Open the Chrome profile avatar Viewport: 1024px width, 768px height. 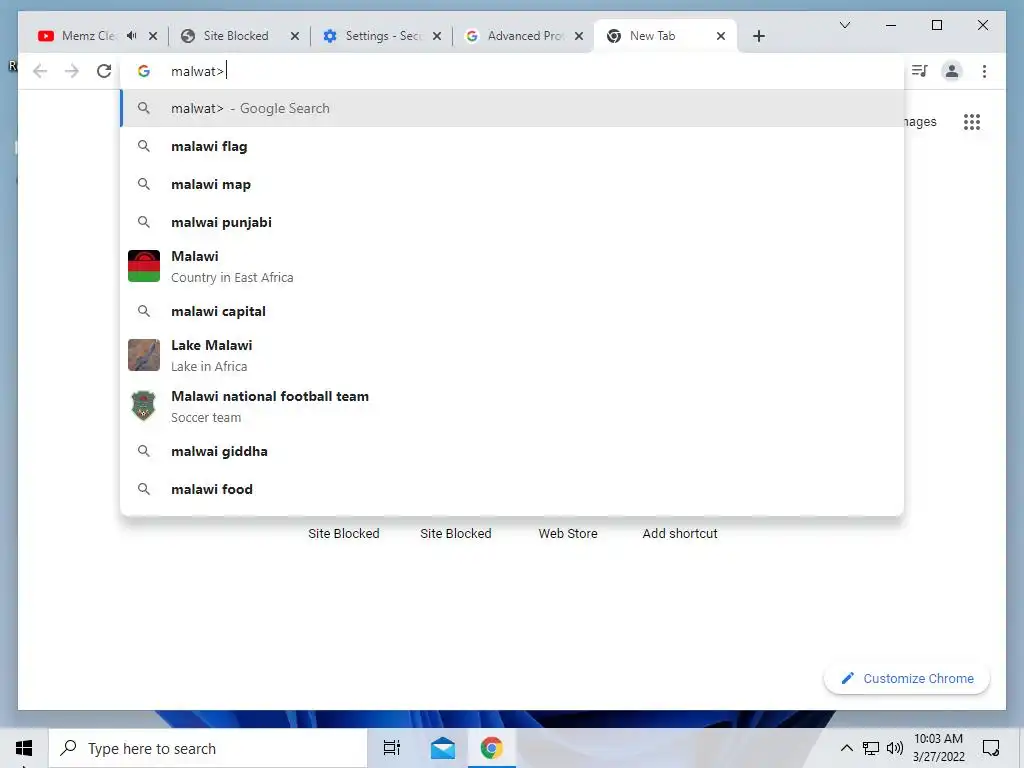tap(952, 71)
